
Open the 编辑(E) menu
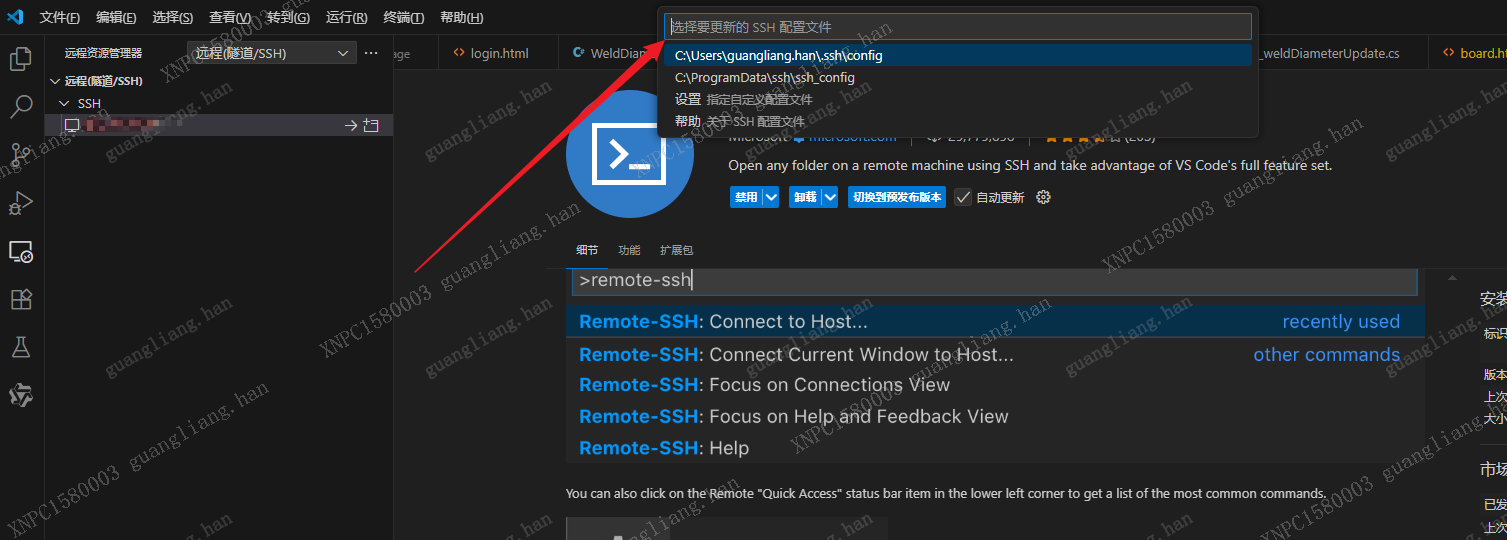116,18
